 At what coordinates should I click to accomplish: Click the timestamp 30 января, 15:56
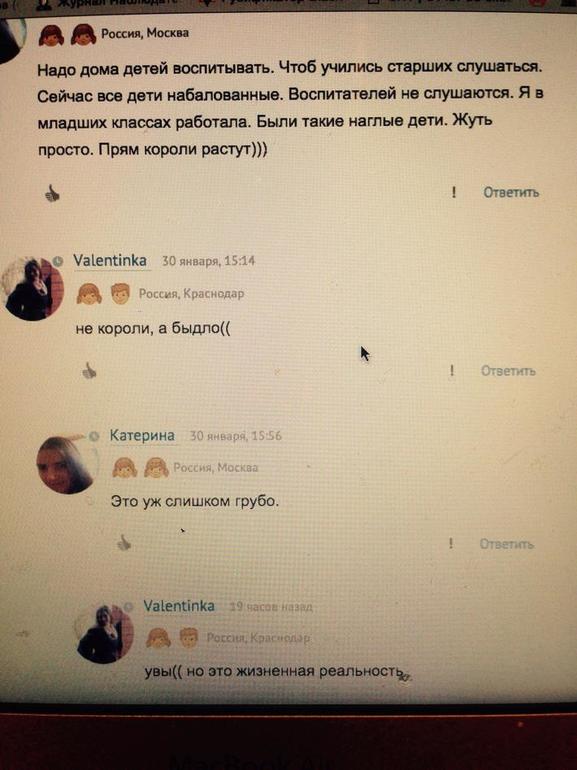[236, 436]
